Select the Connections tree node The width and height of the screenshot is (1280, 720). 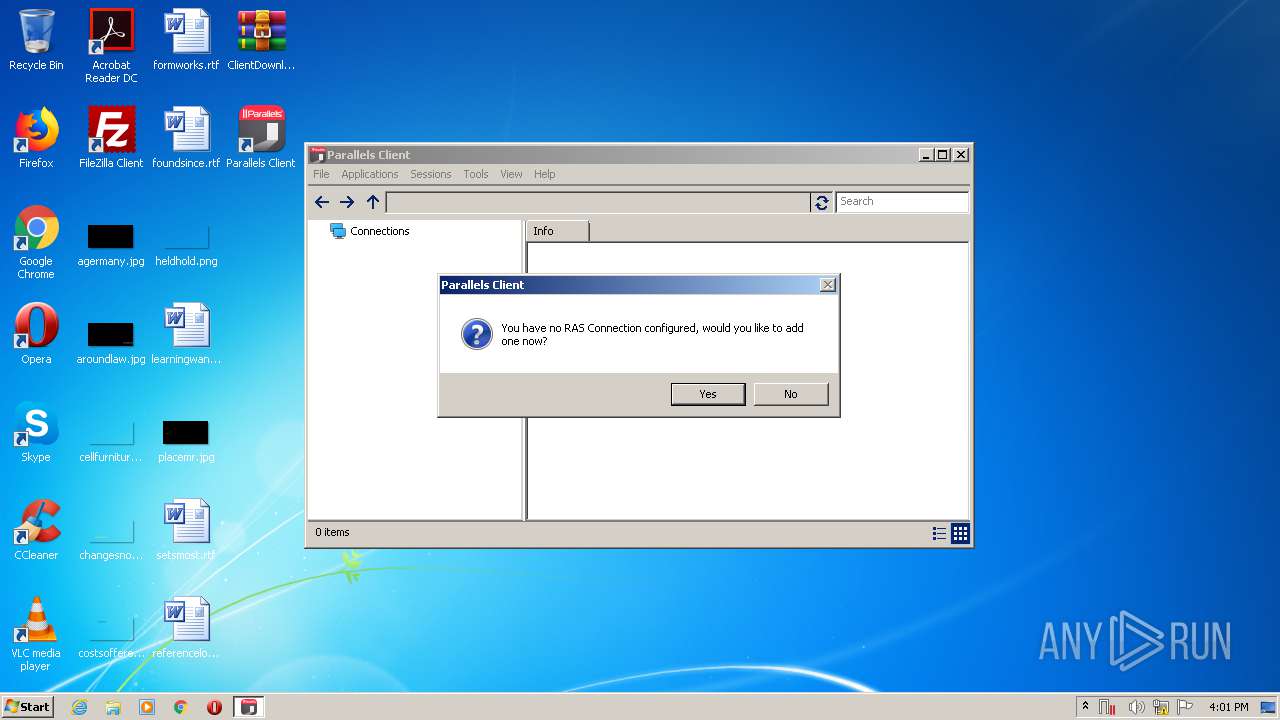pyautogui.click(x=370, y=231)
